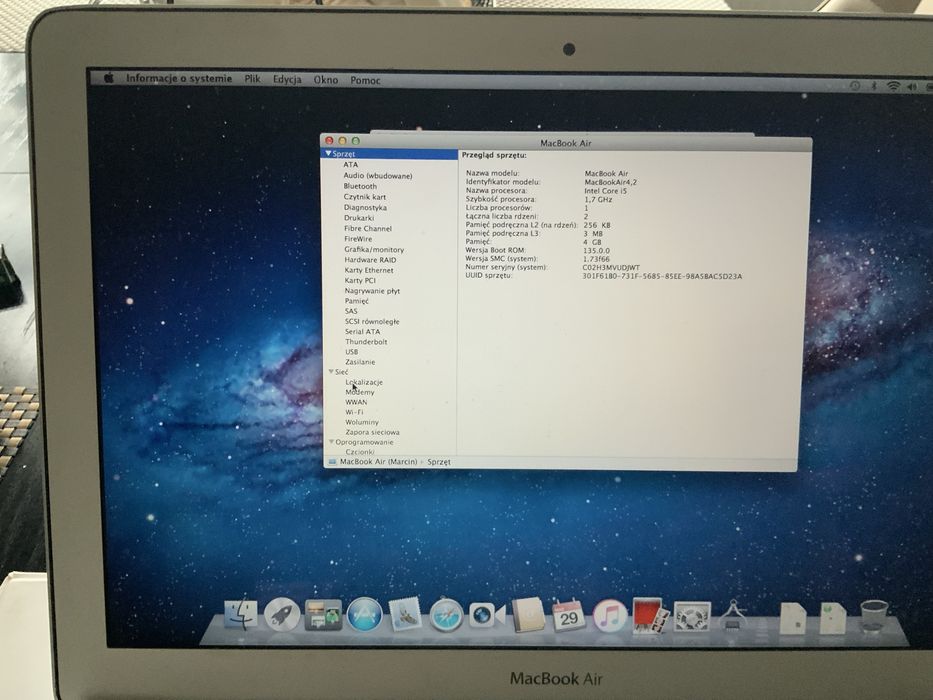Click the volume speaker status icon
933x700 pixels.
[912, 87]
